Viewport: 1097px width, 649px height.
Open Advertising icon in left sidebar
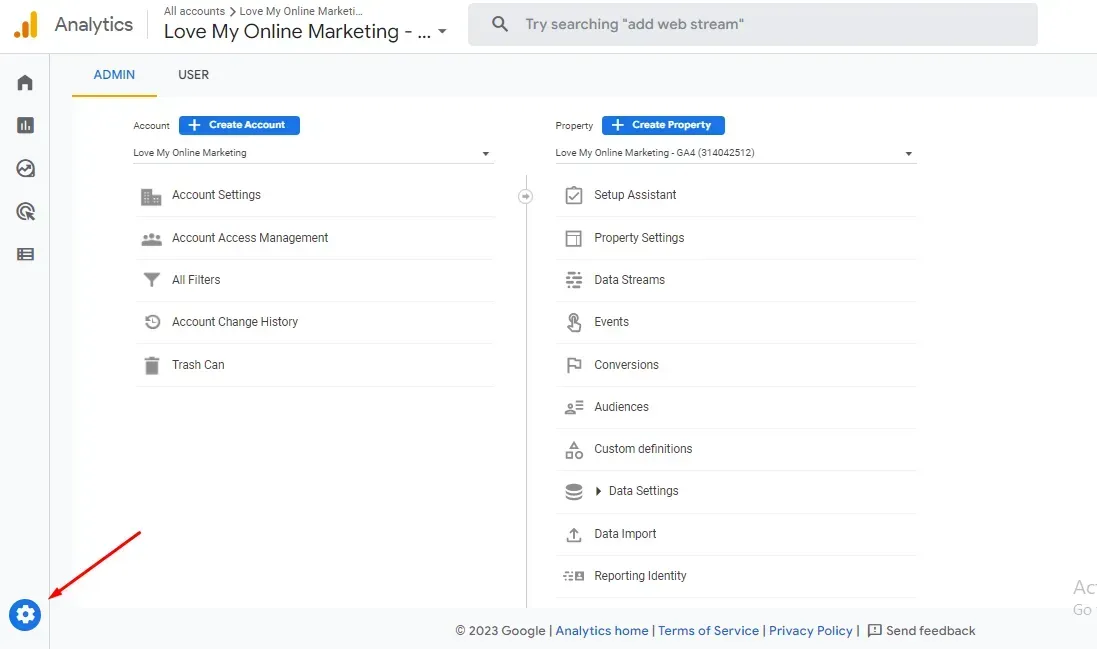pos(25,211)
